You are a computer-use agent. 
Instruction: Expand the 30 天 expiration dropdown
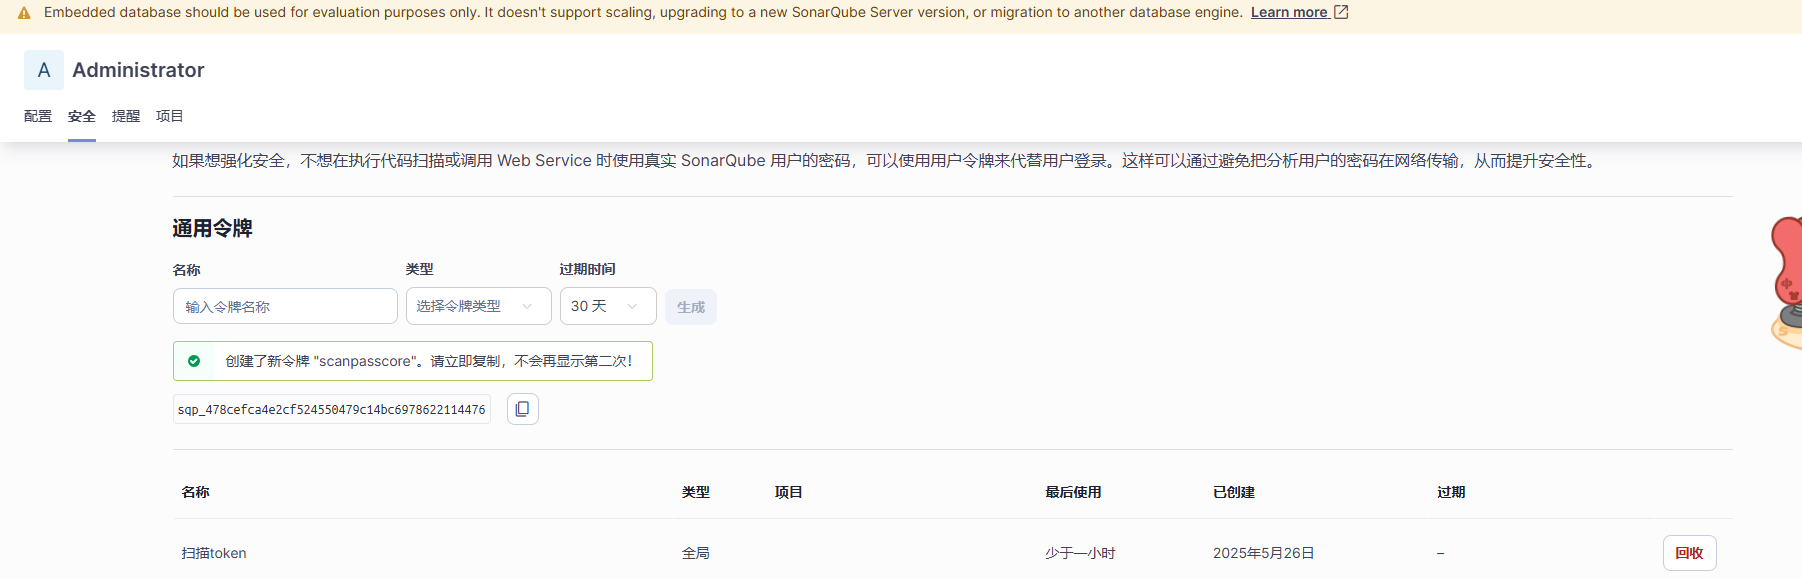[x=608, y=306]
